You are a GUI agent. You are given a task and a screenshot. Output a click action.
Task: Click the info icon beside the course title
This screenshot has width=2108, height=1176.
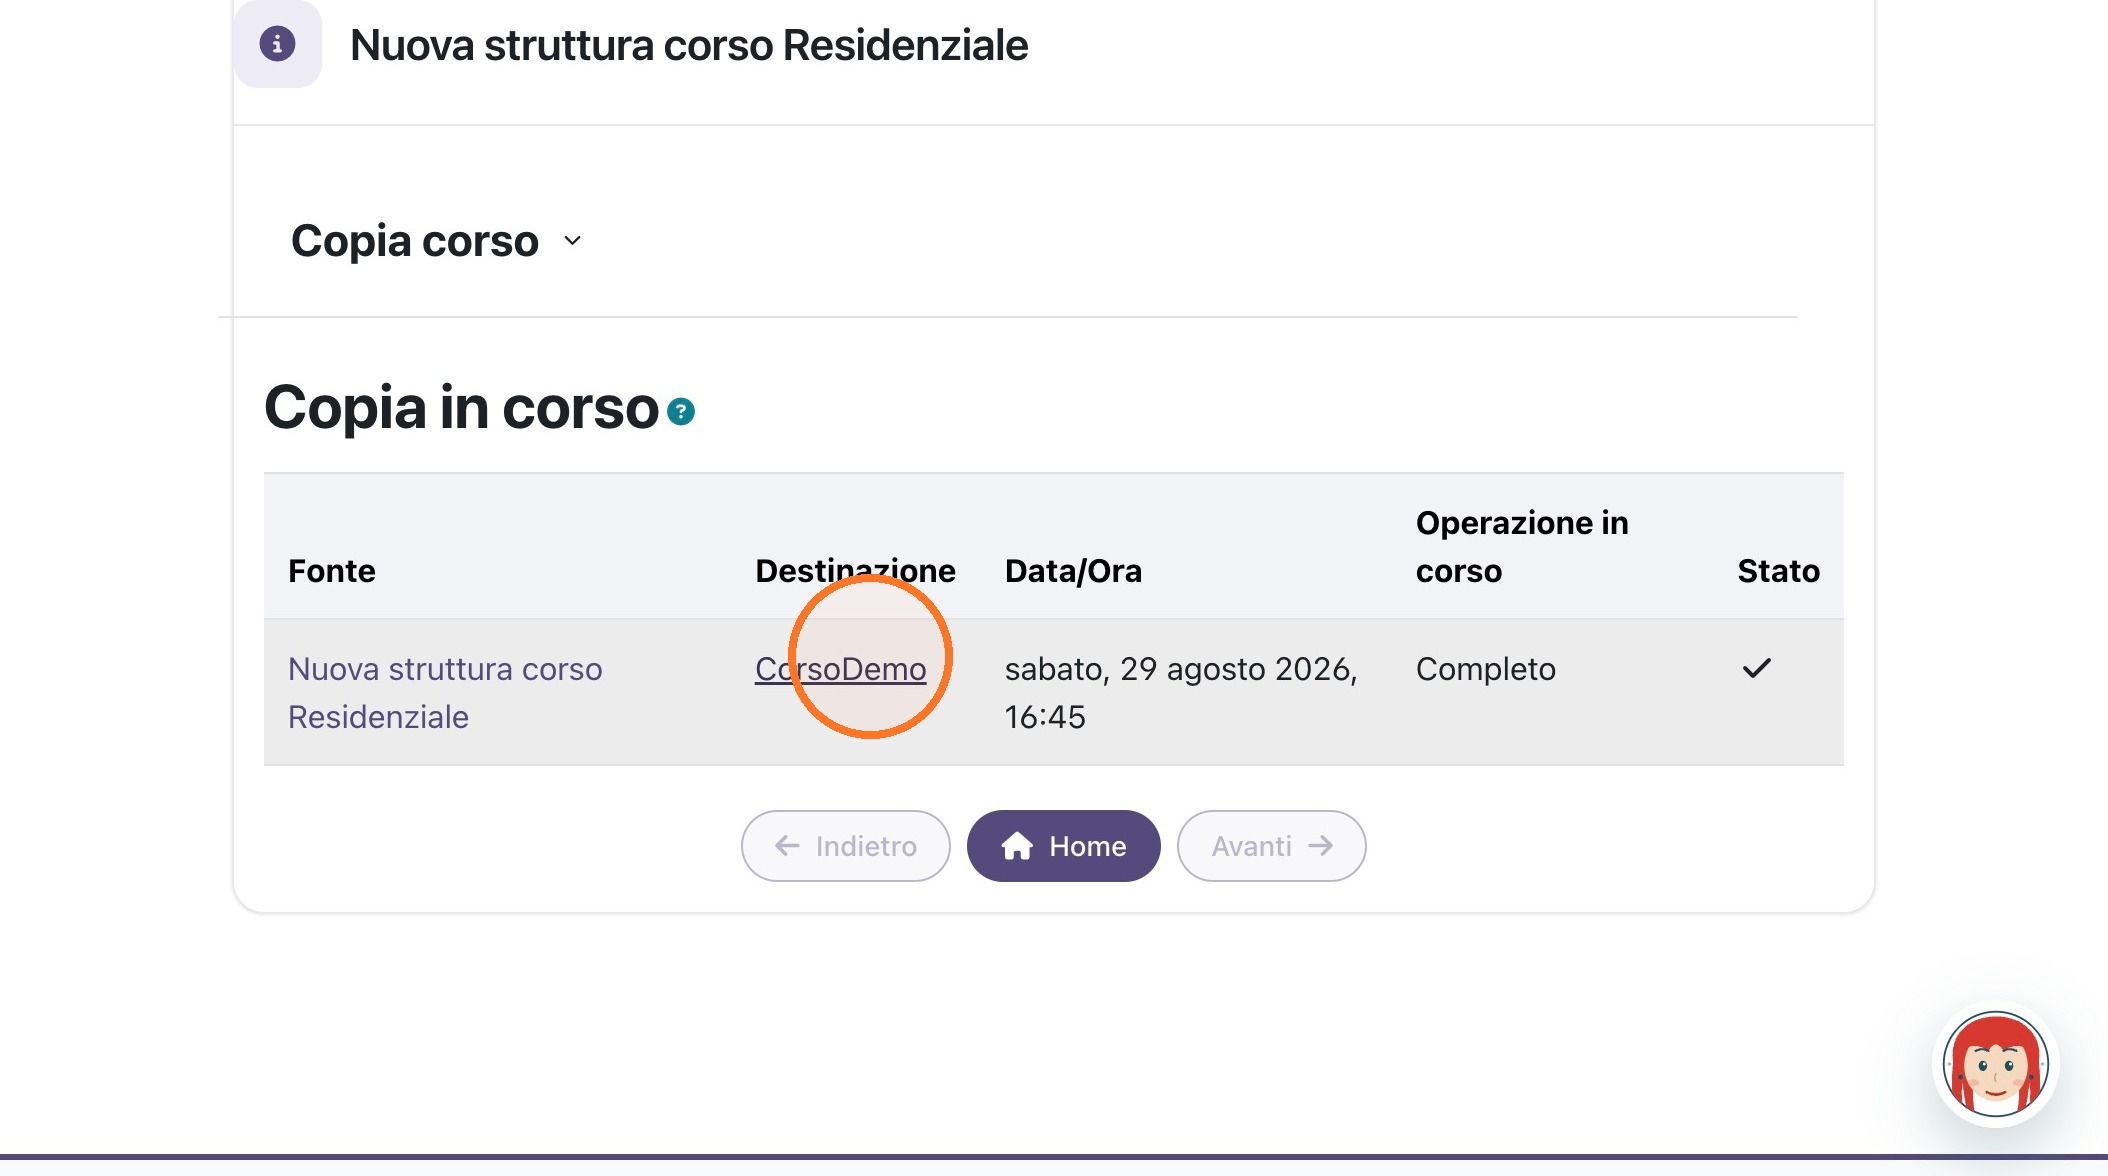[x=277, y=44]
